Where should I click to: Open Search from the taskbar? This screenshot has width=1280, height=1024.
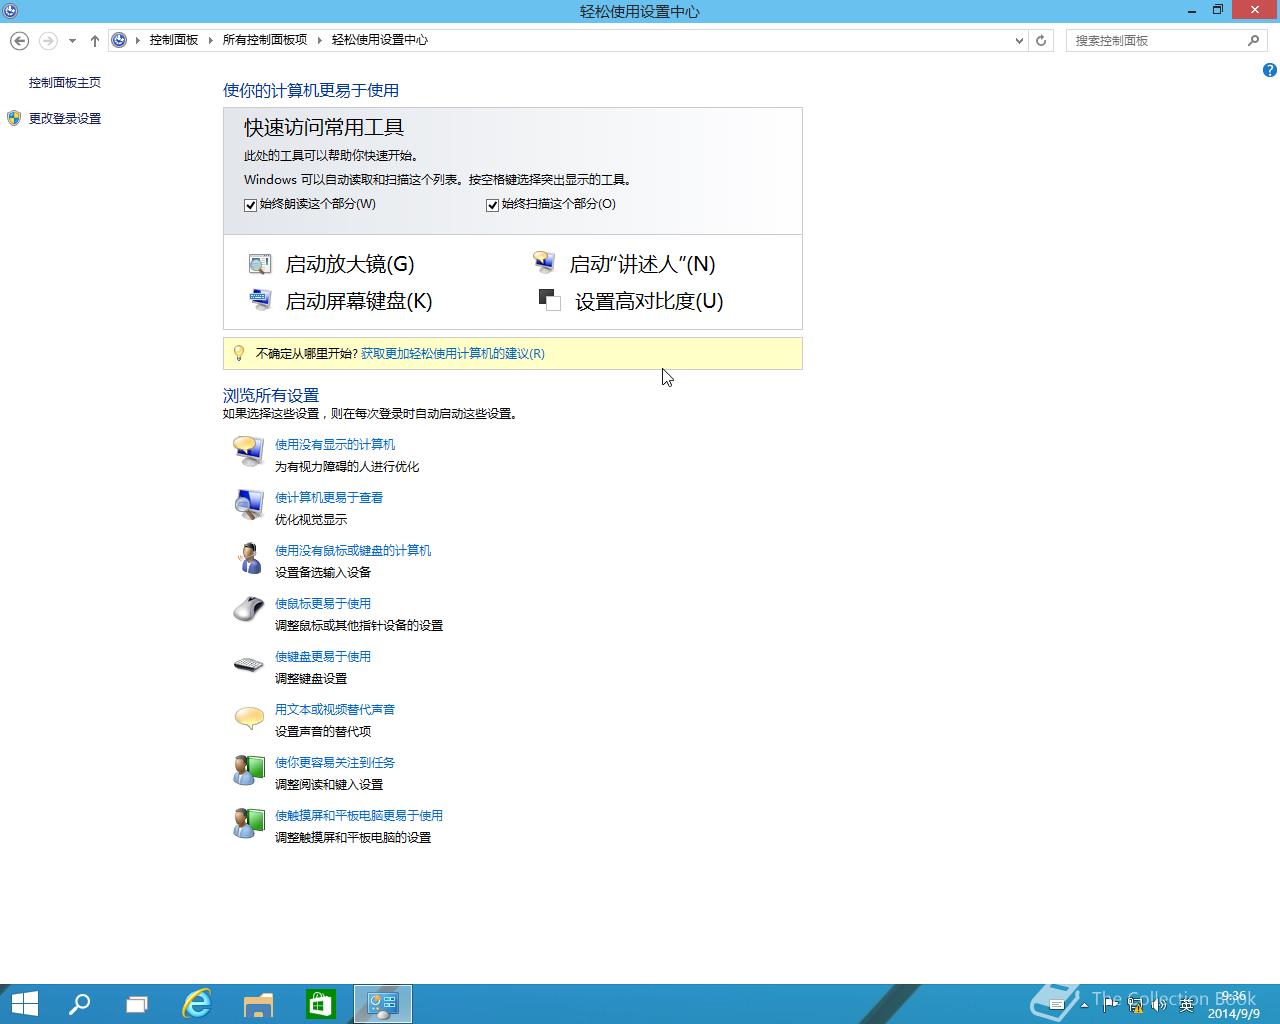[x=79, y=1004]
